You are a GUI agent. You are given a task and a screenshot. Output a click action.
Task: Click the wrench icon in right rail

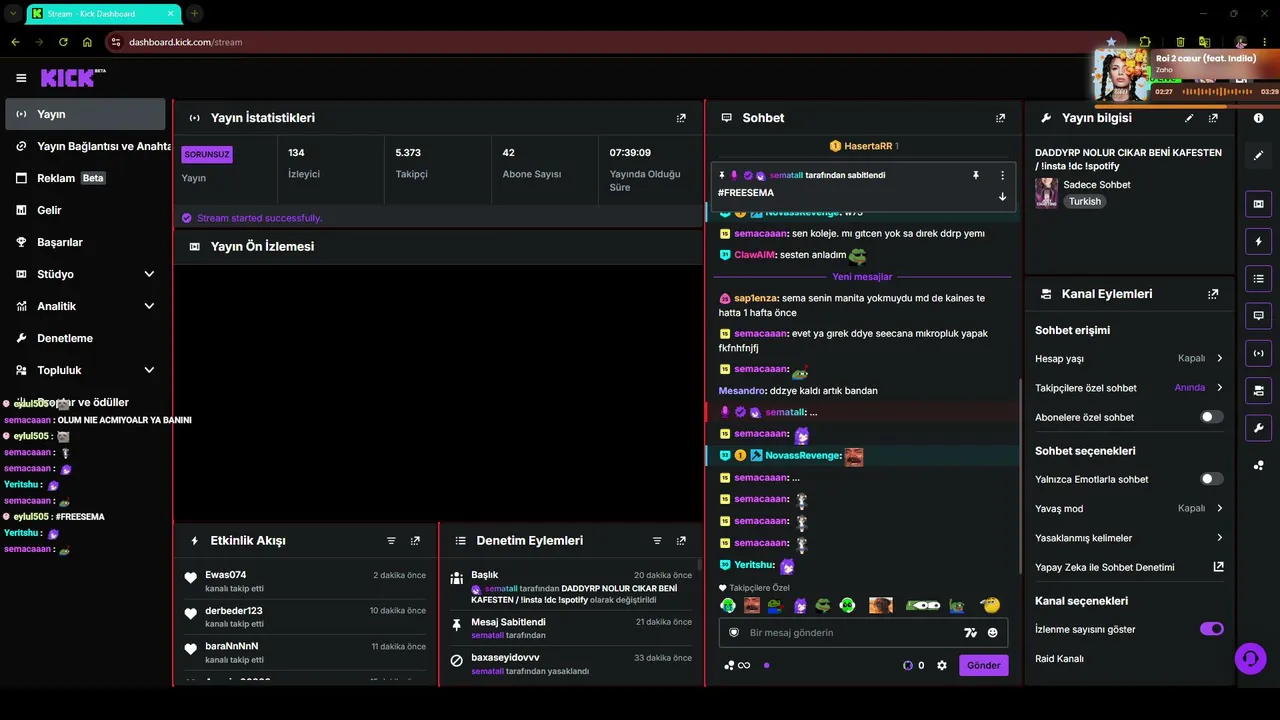1258,428
